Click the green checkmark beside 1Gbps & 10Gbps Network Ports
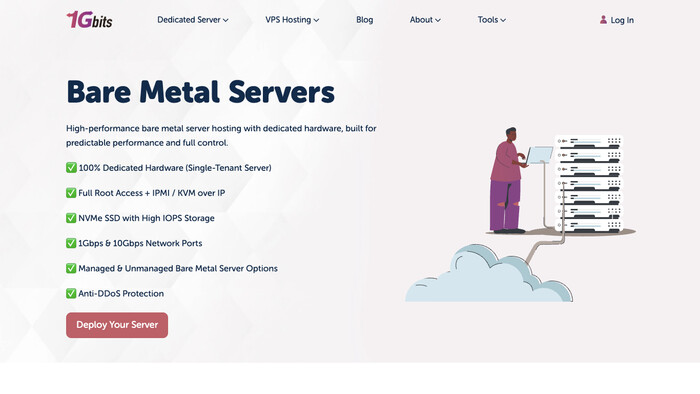Image resolution: width=700 pixels, height=394 pixels. pos(71,243)
